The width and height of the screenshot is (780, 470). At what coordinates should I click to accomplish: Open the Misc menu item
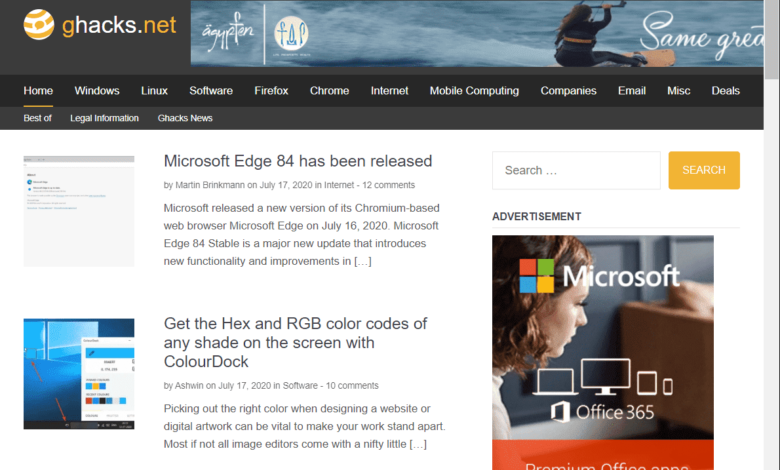pyautogui.click(x=679, y=91)
